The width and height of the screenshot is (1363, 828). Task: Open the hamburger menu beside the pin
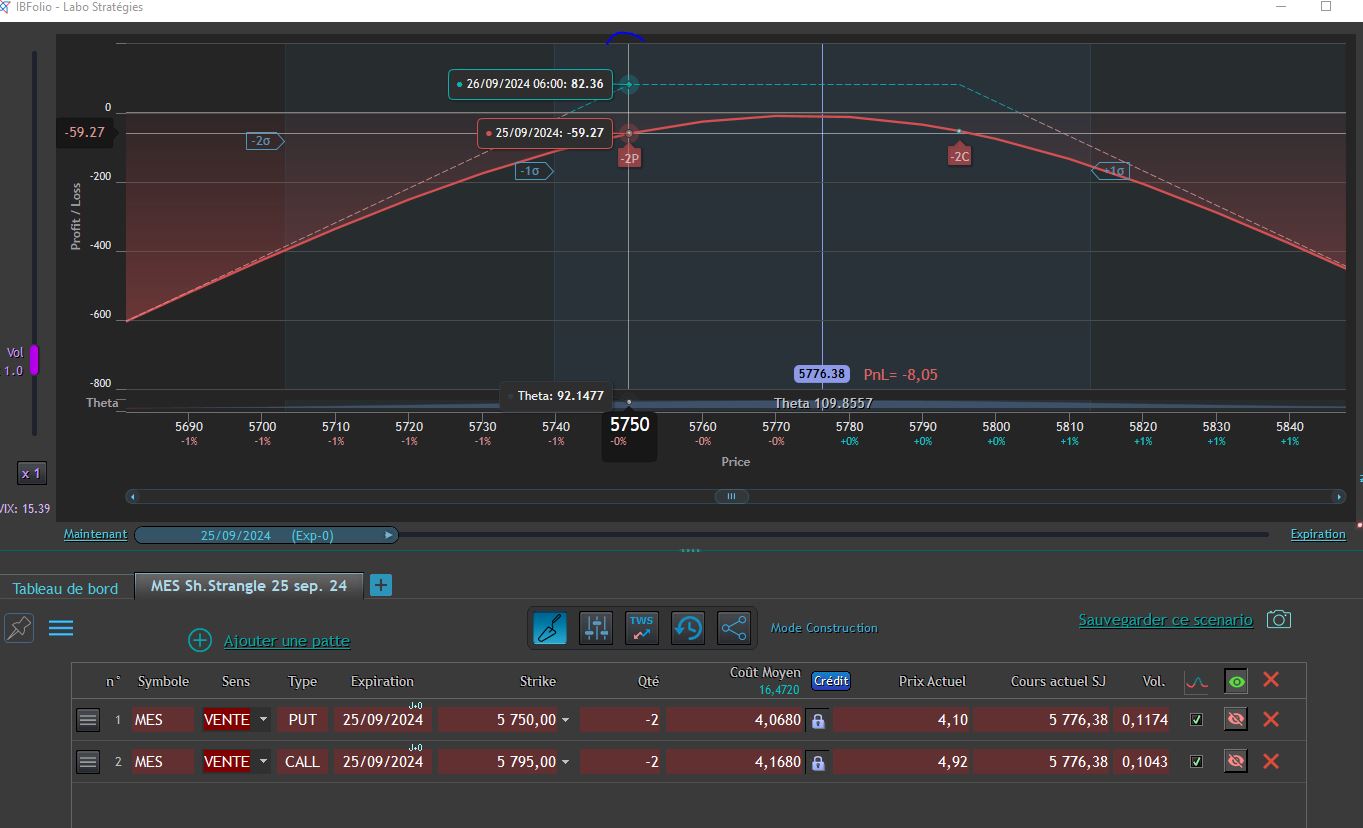[x=61, y=628]
